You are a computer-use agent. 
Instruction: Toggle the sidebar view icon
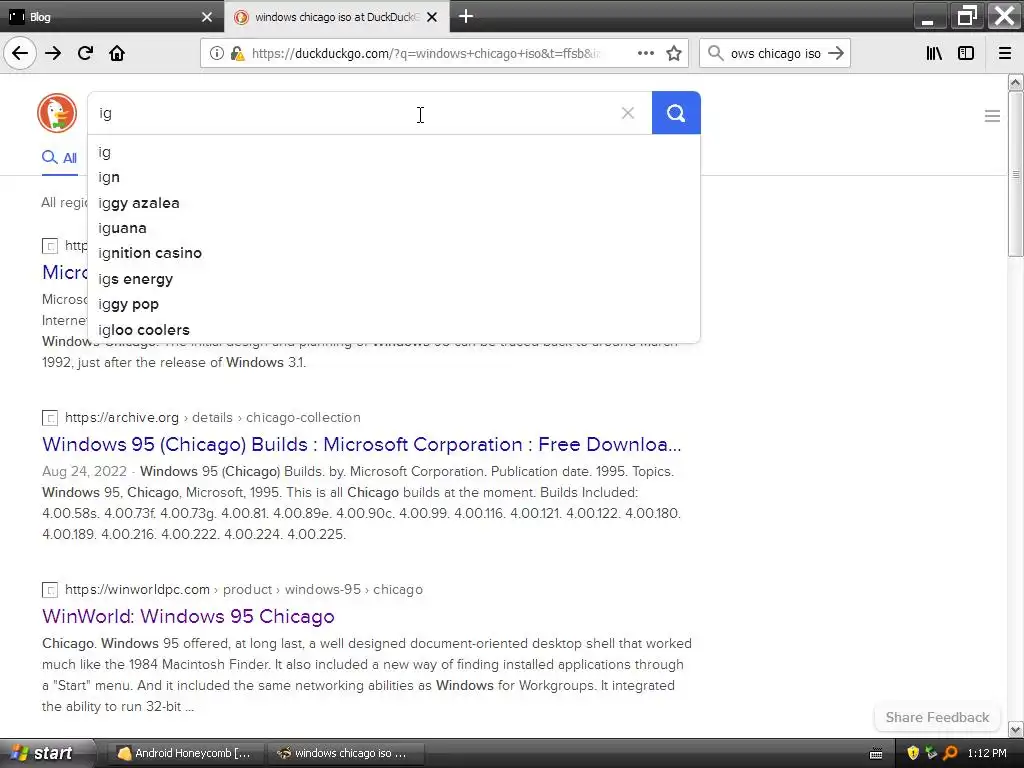[x=966, y=54]
